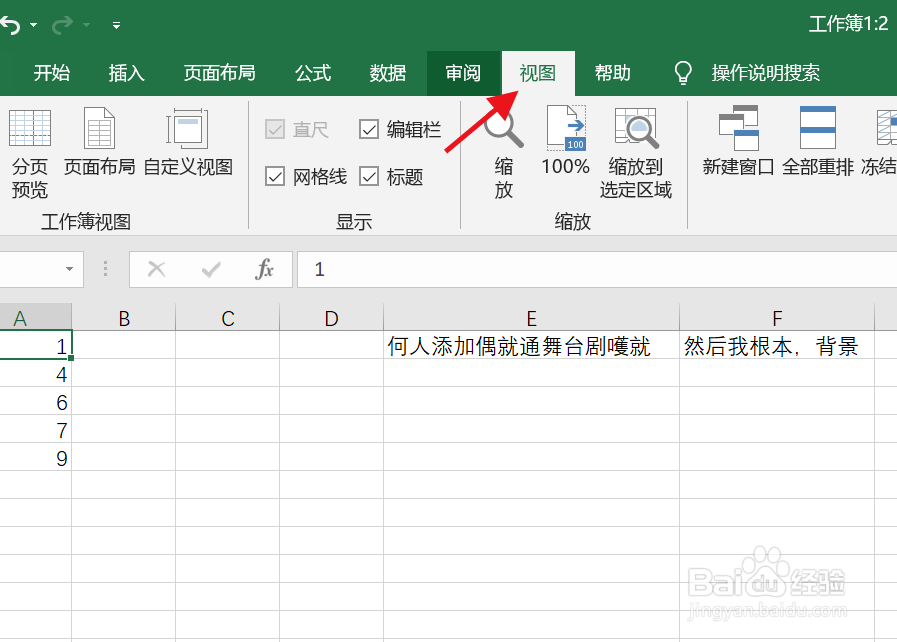Viewport: 897px width, 642px height.
Task: Select column E header
Action: tap(531, 318)
